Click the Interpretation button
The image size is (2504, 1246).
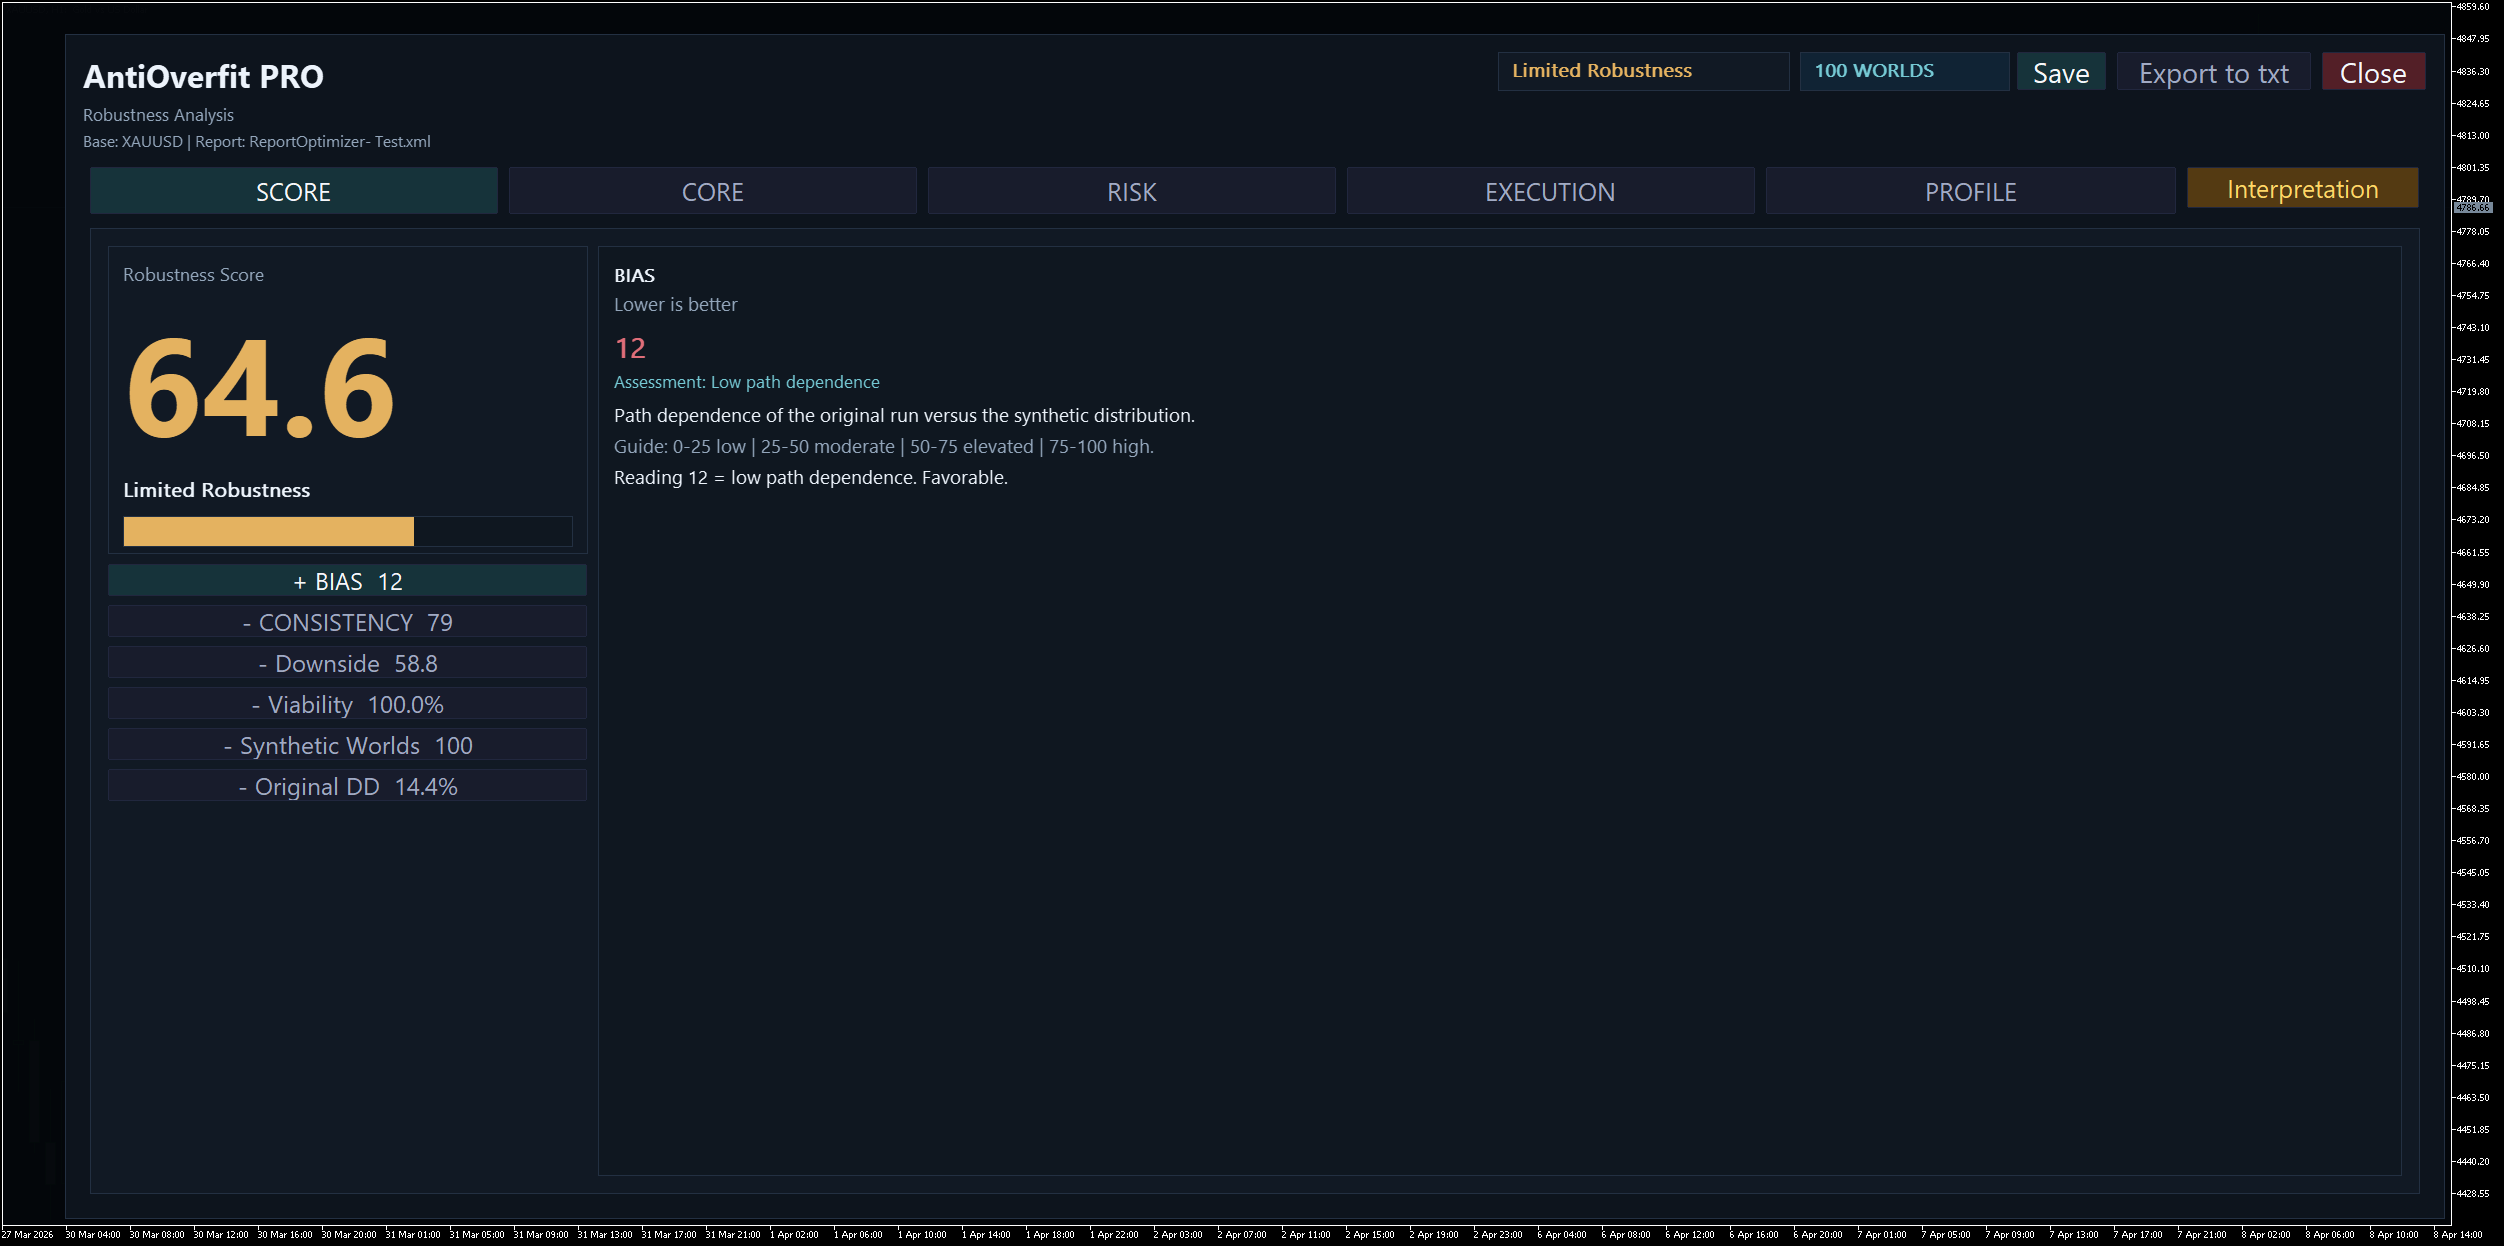pyautogui.click(x=2301, y=189)
